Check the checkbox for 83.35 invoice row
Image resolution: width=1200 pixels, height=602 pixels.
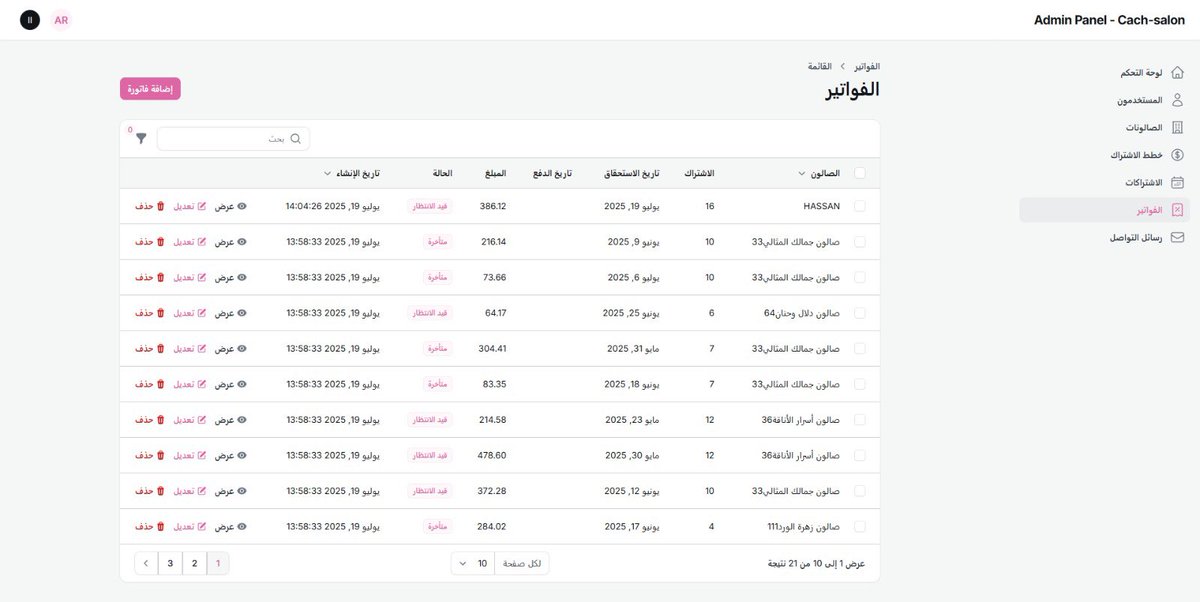860,384
